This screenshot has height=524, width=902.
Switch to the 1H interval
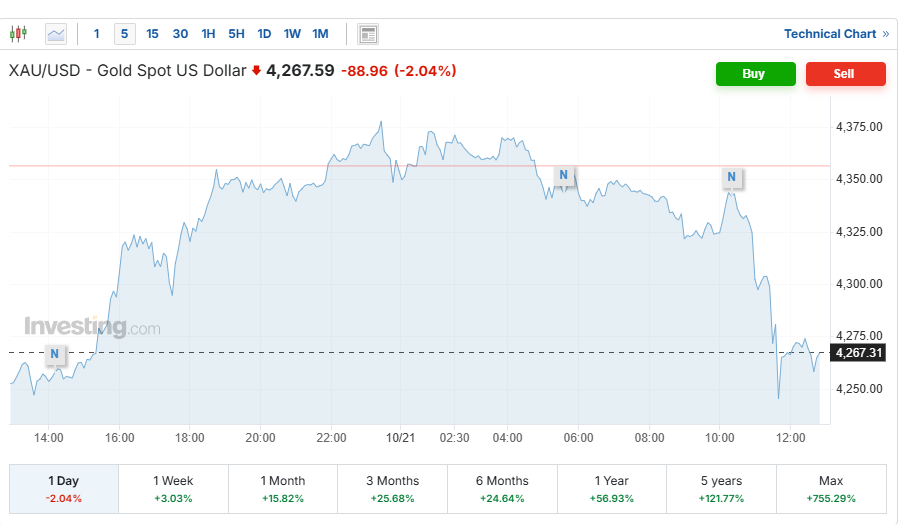208,34
